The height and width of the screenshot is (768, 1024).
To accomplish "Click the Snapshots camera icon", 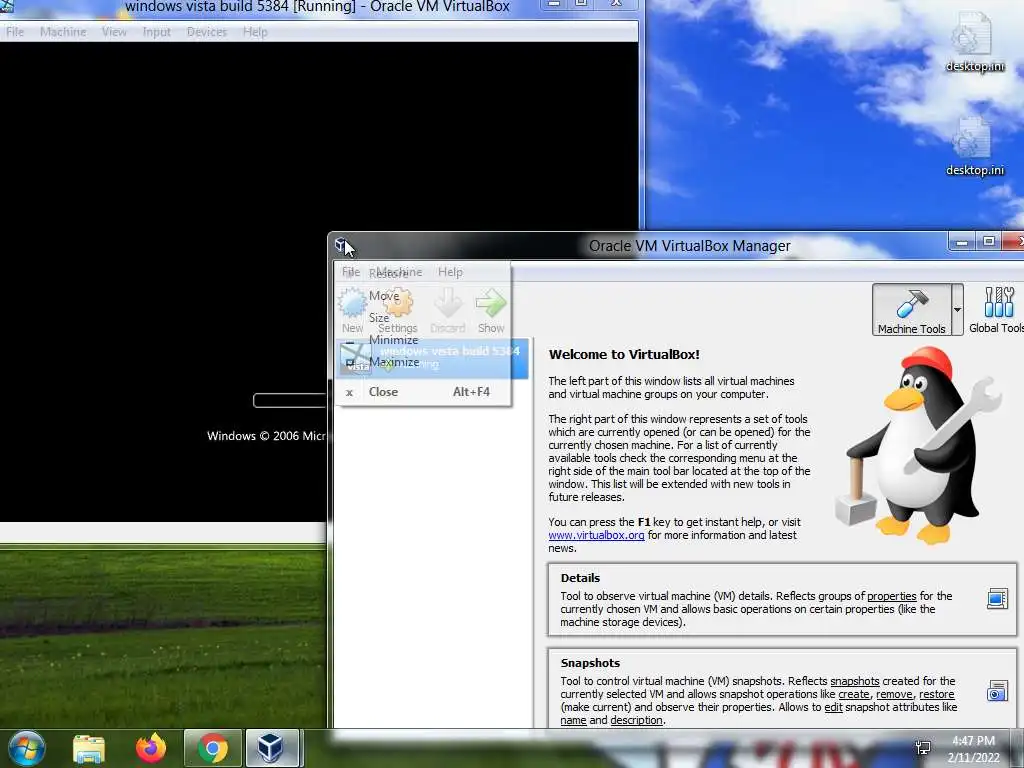I will click(997, 691).
